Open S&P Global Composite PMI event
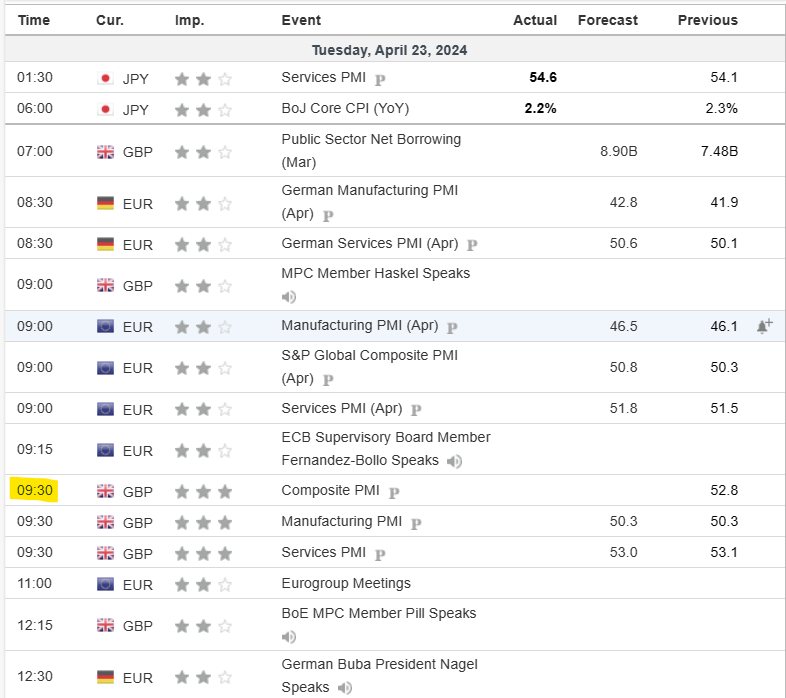 pos(369,354)
